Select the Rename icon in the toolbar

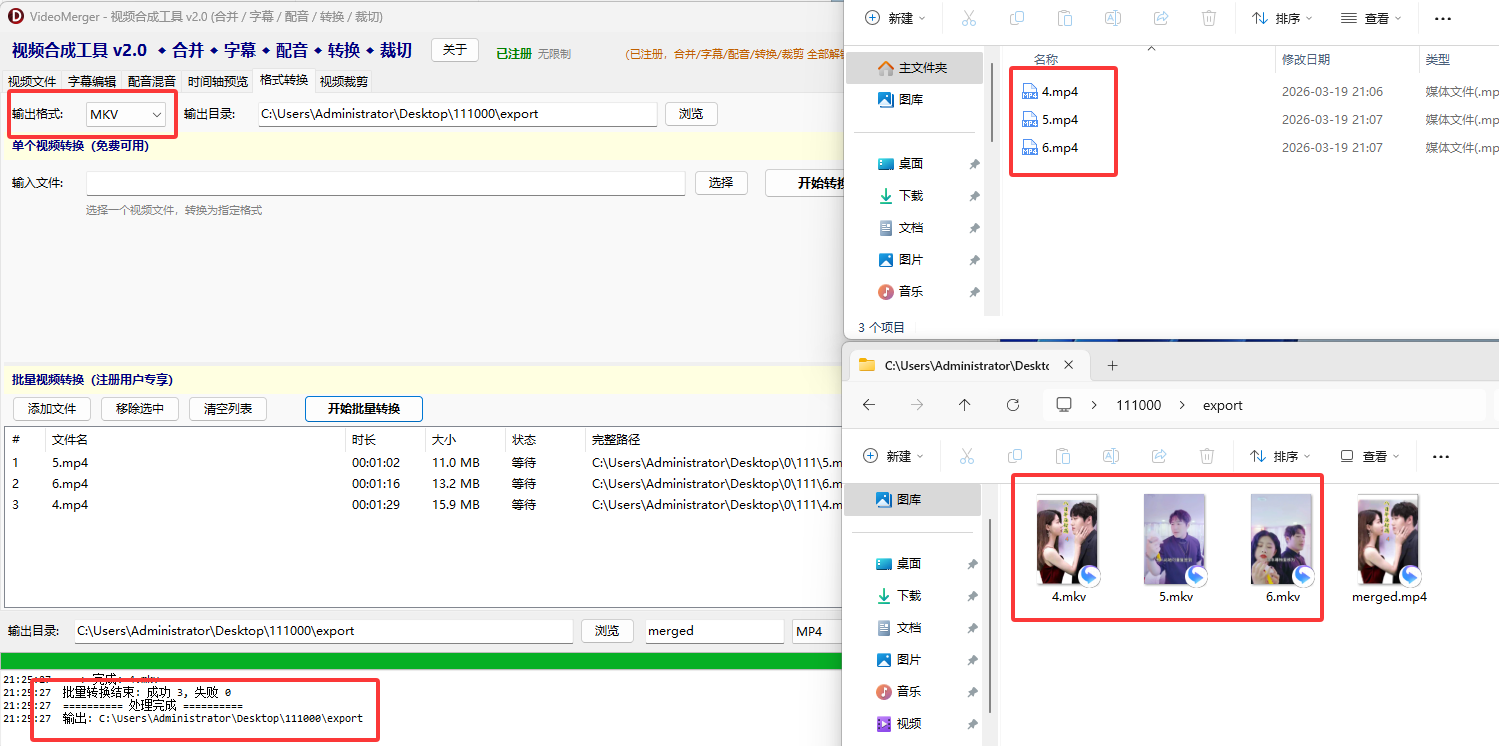(x=1111, y=17)
